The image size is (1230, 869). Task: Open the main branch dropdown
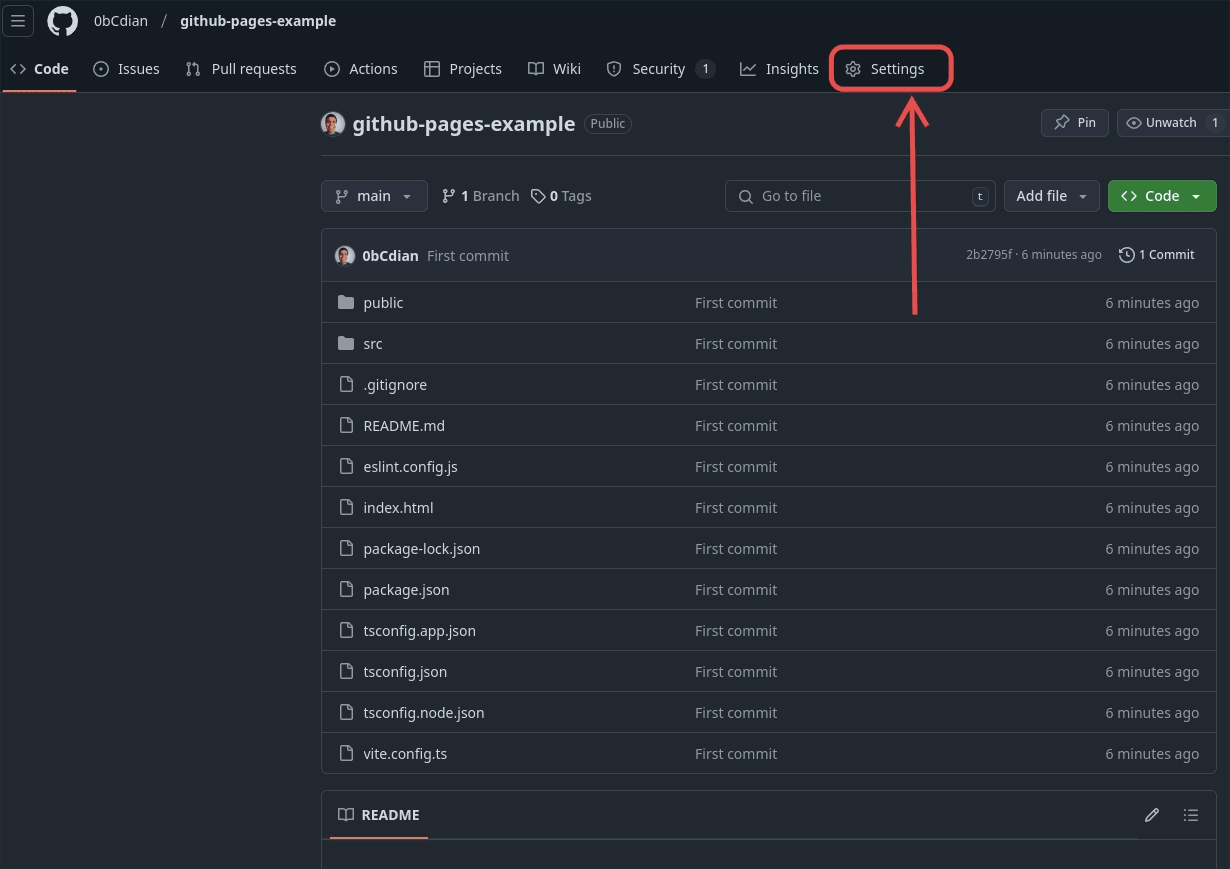[x=374, y=196]
